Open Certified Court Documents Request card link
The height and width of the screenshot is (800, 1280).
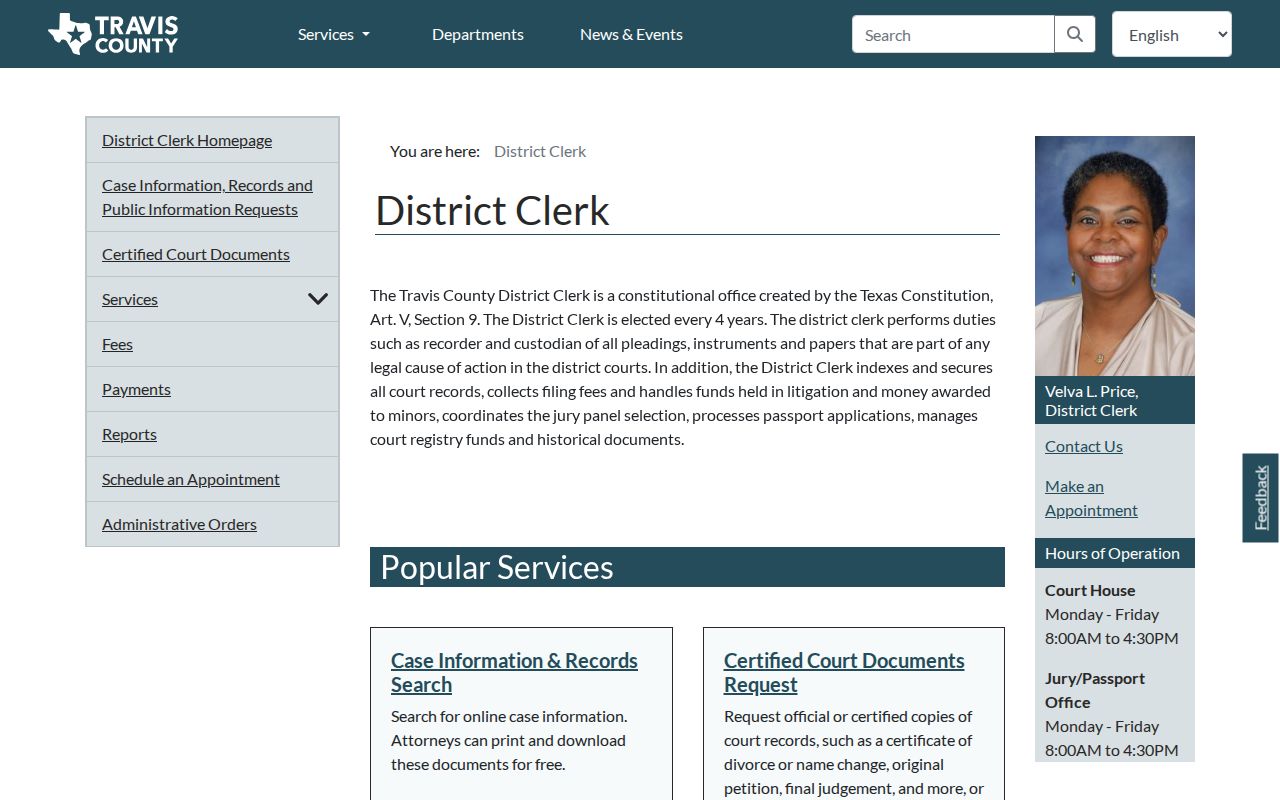(x=844, y=672)
